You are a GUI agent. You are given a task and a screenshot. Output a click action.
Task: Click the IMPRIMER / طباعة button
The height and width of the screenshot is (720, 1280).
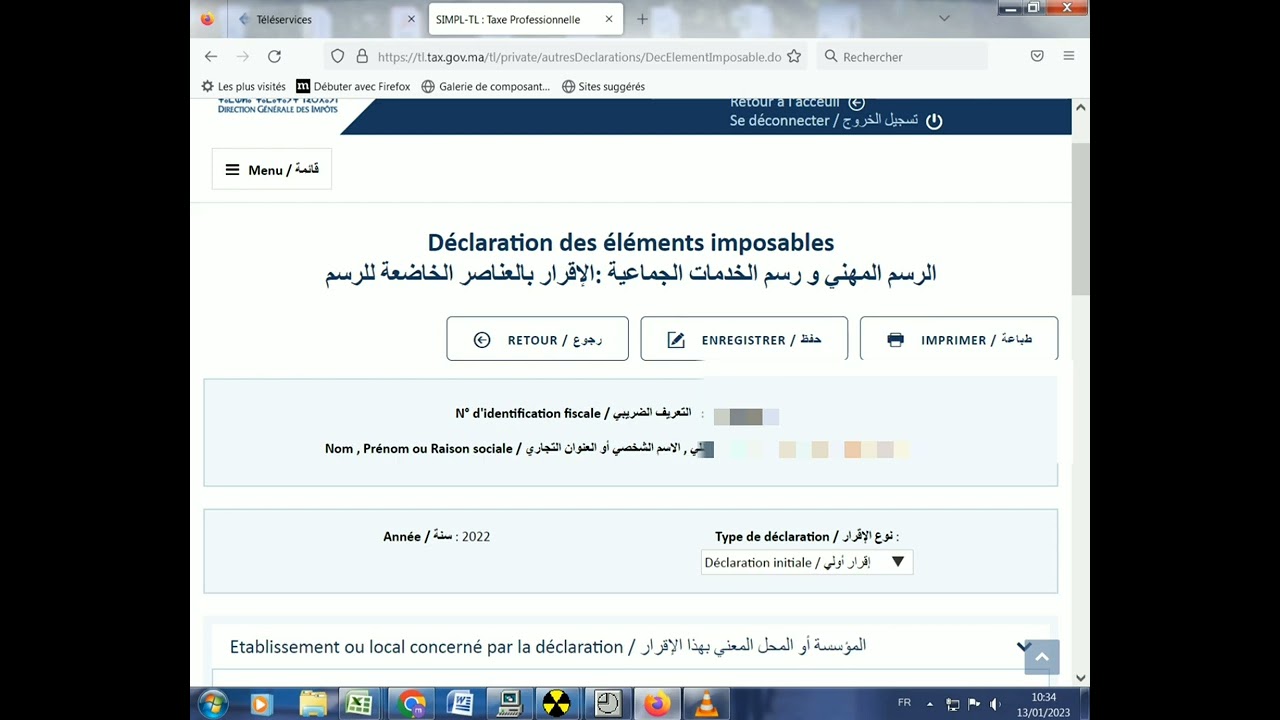(x=958, y=339)
